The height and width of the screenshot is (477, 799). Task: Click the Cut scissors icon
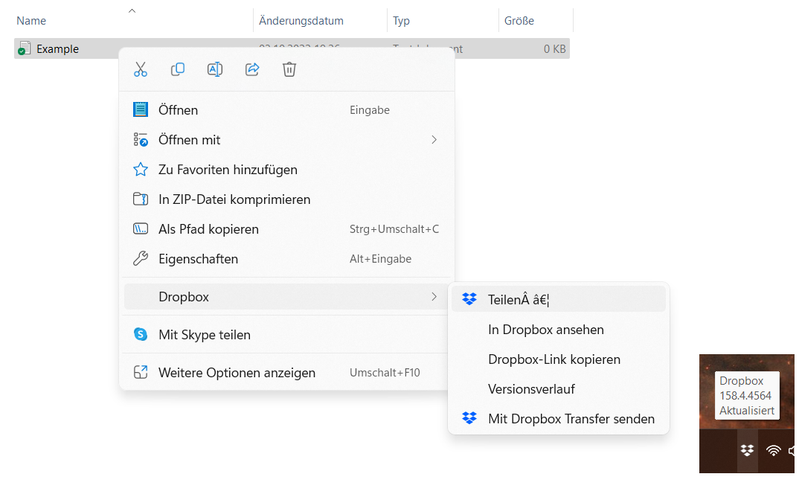[141, 69]
